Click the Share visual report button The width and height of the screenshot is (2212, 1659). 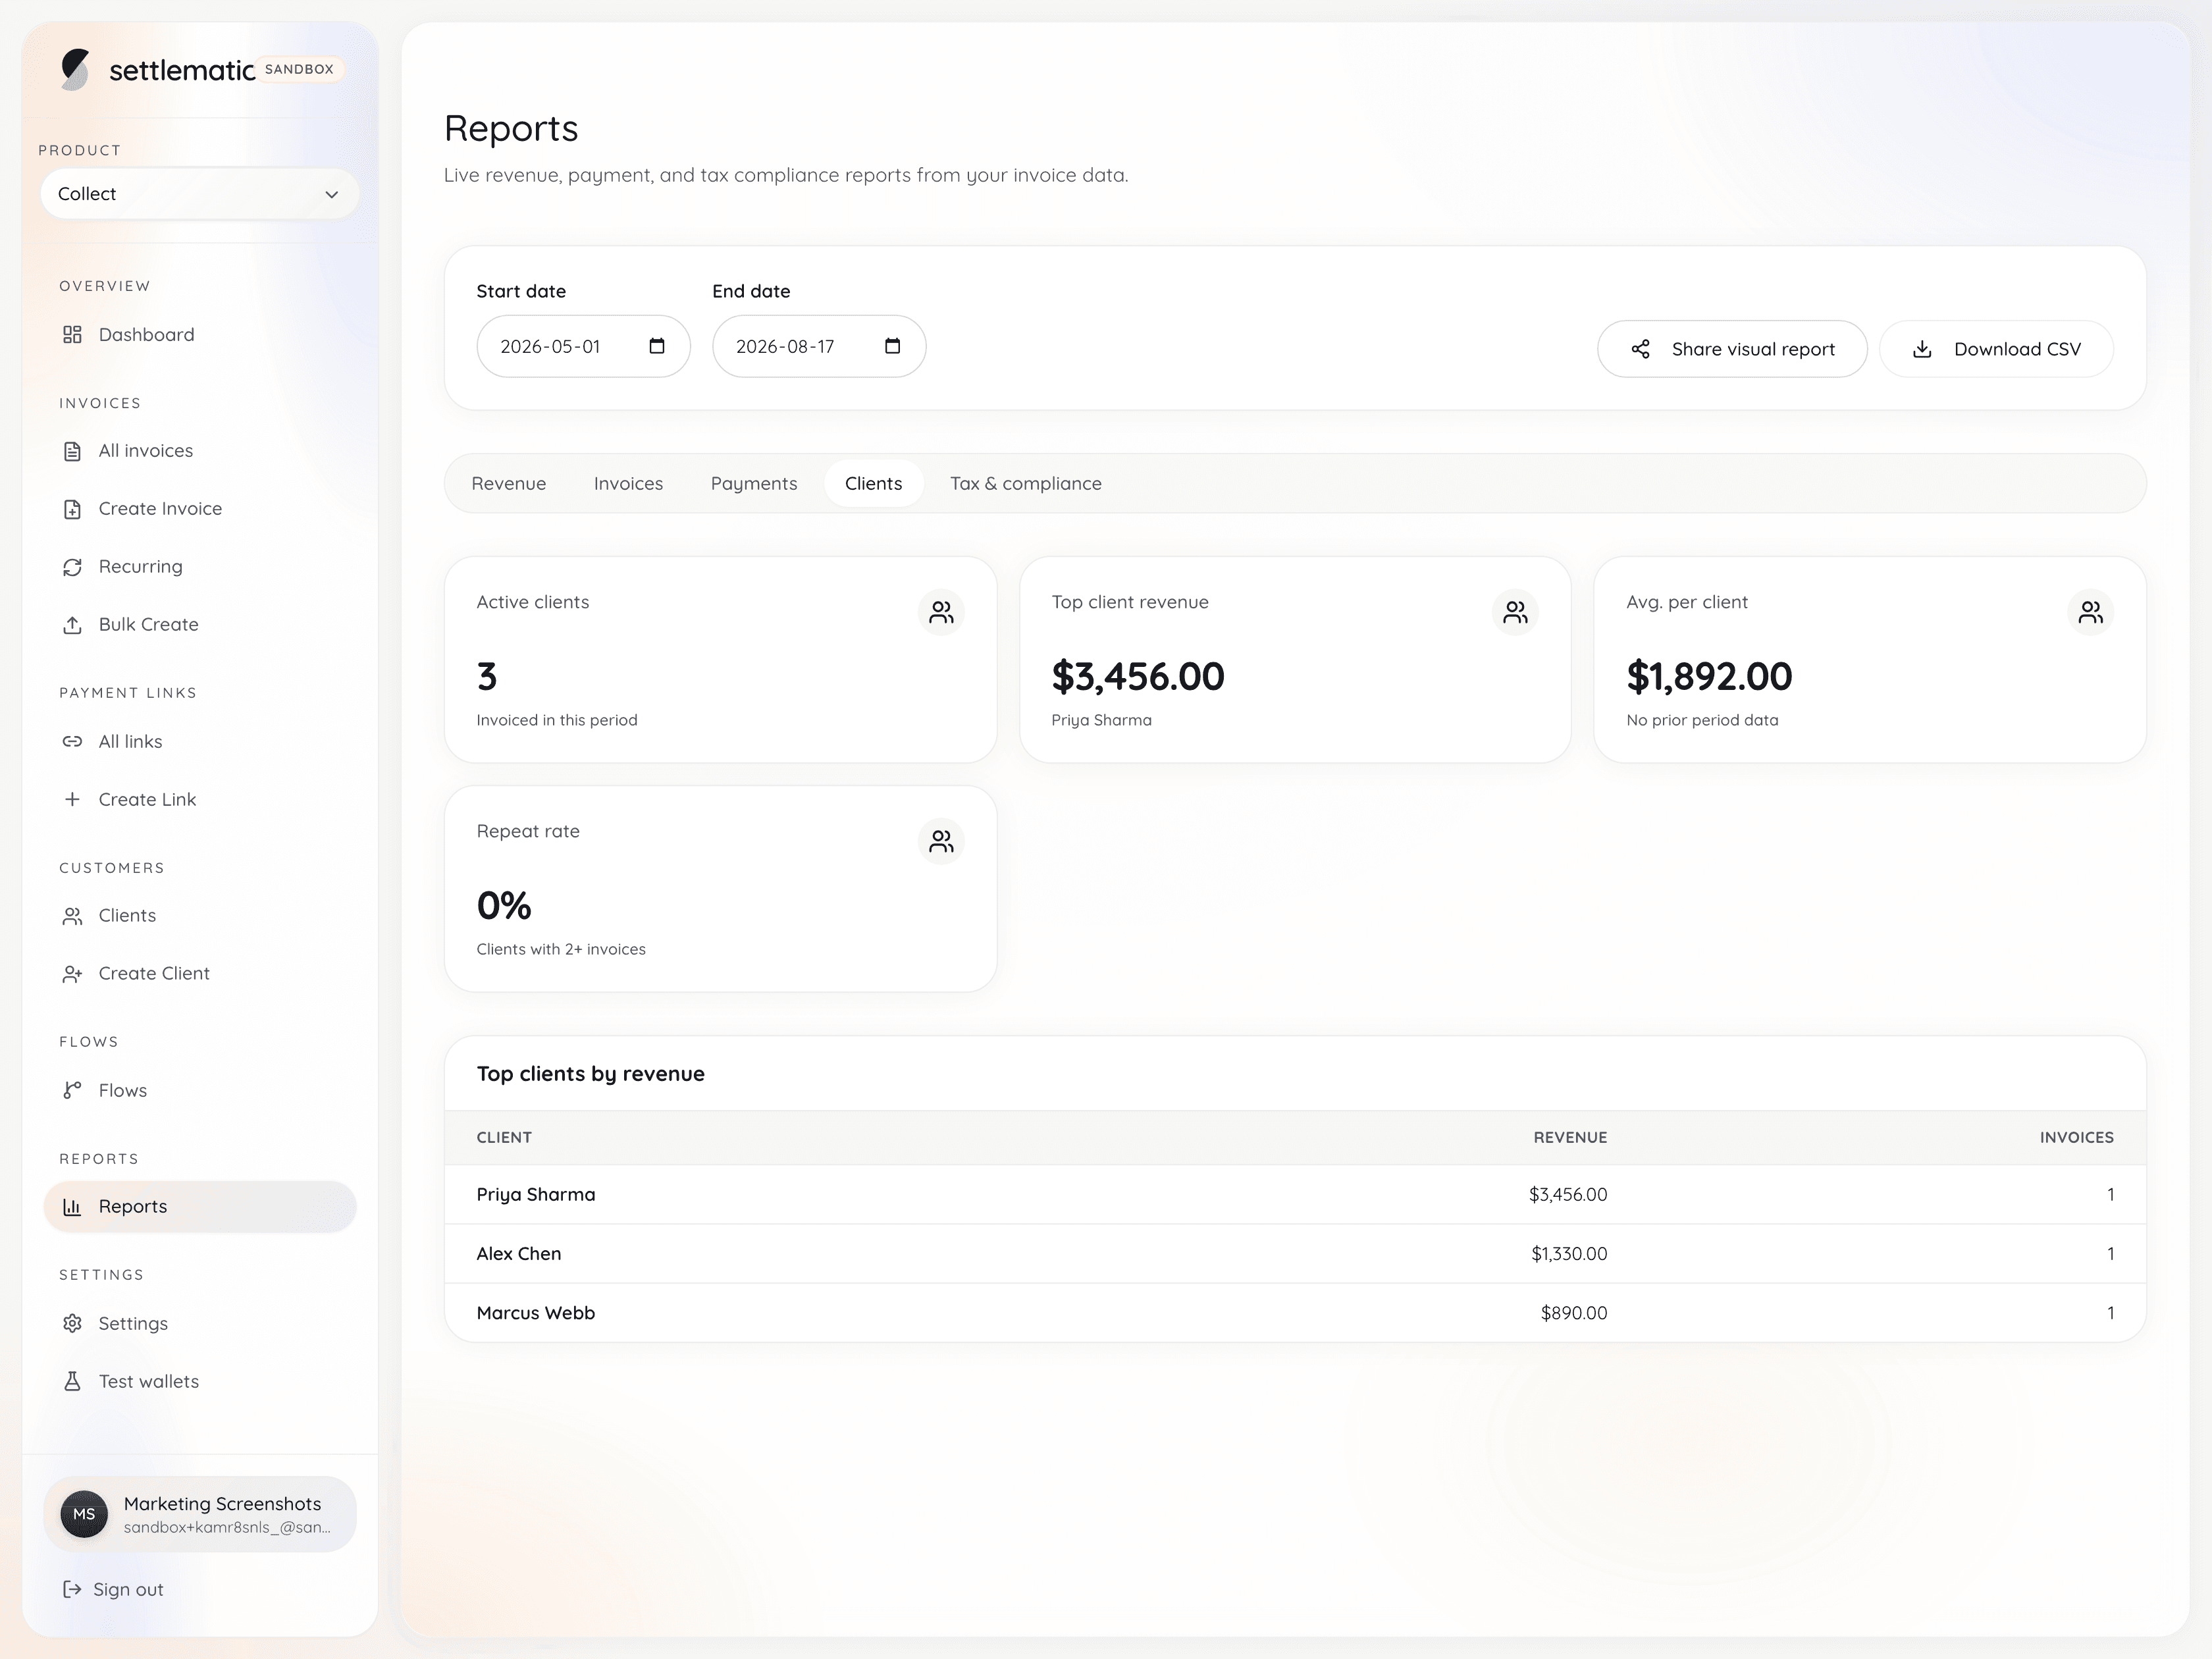click(x=1732, y=349)
